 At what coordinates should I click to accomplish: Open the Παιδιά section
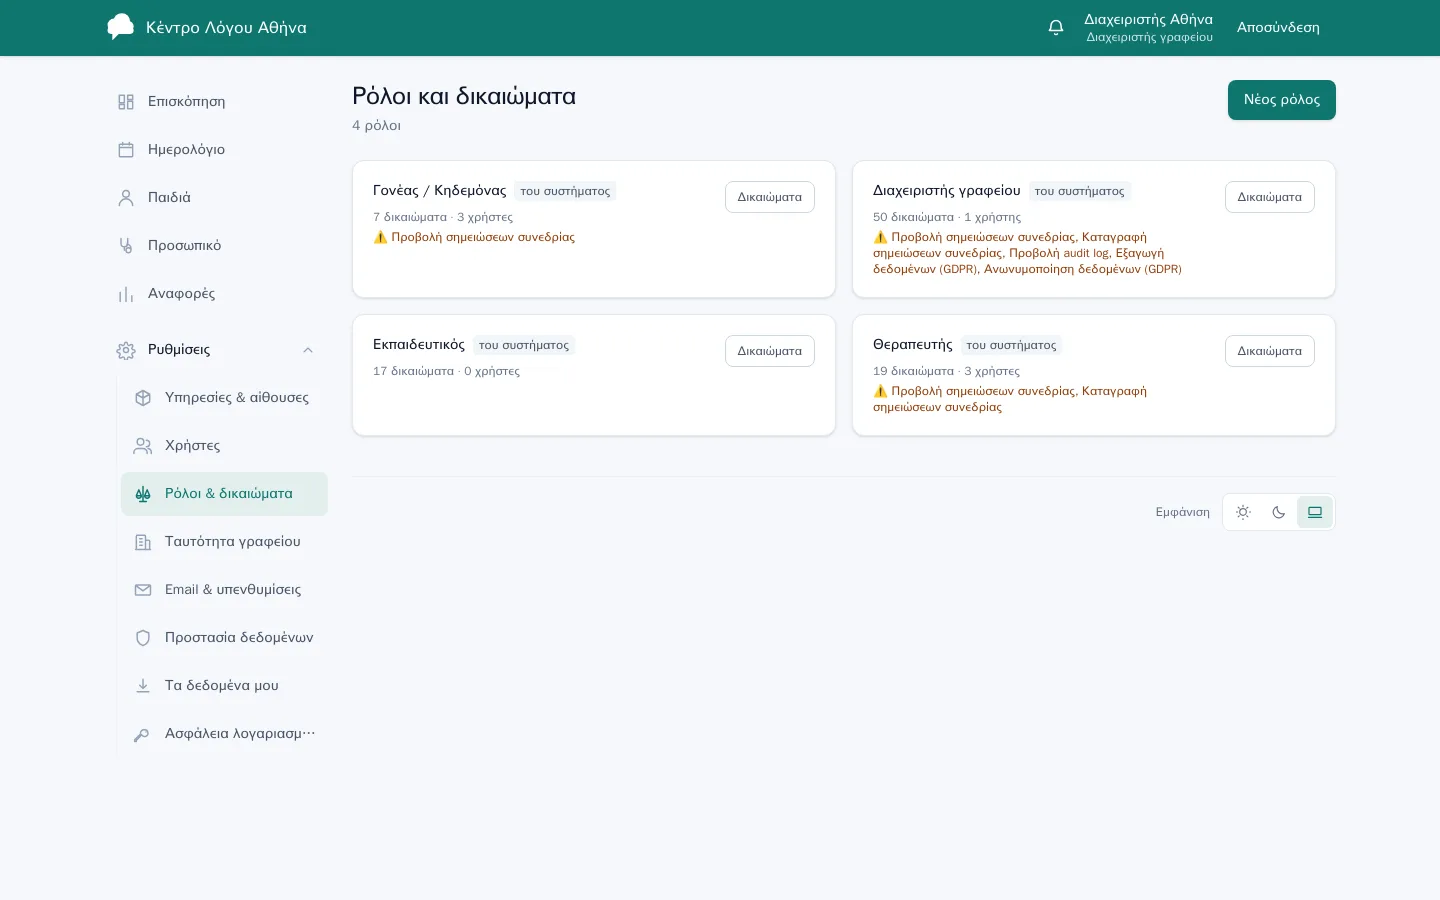[x=217, y=198]
